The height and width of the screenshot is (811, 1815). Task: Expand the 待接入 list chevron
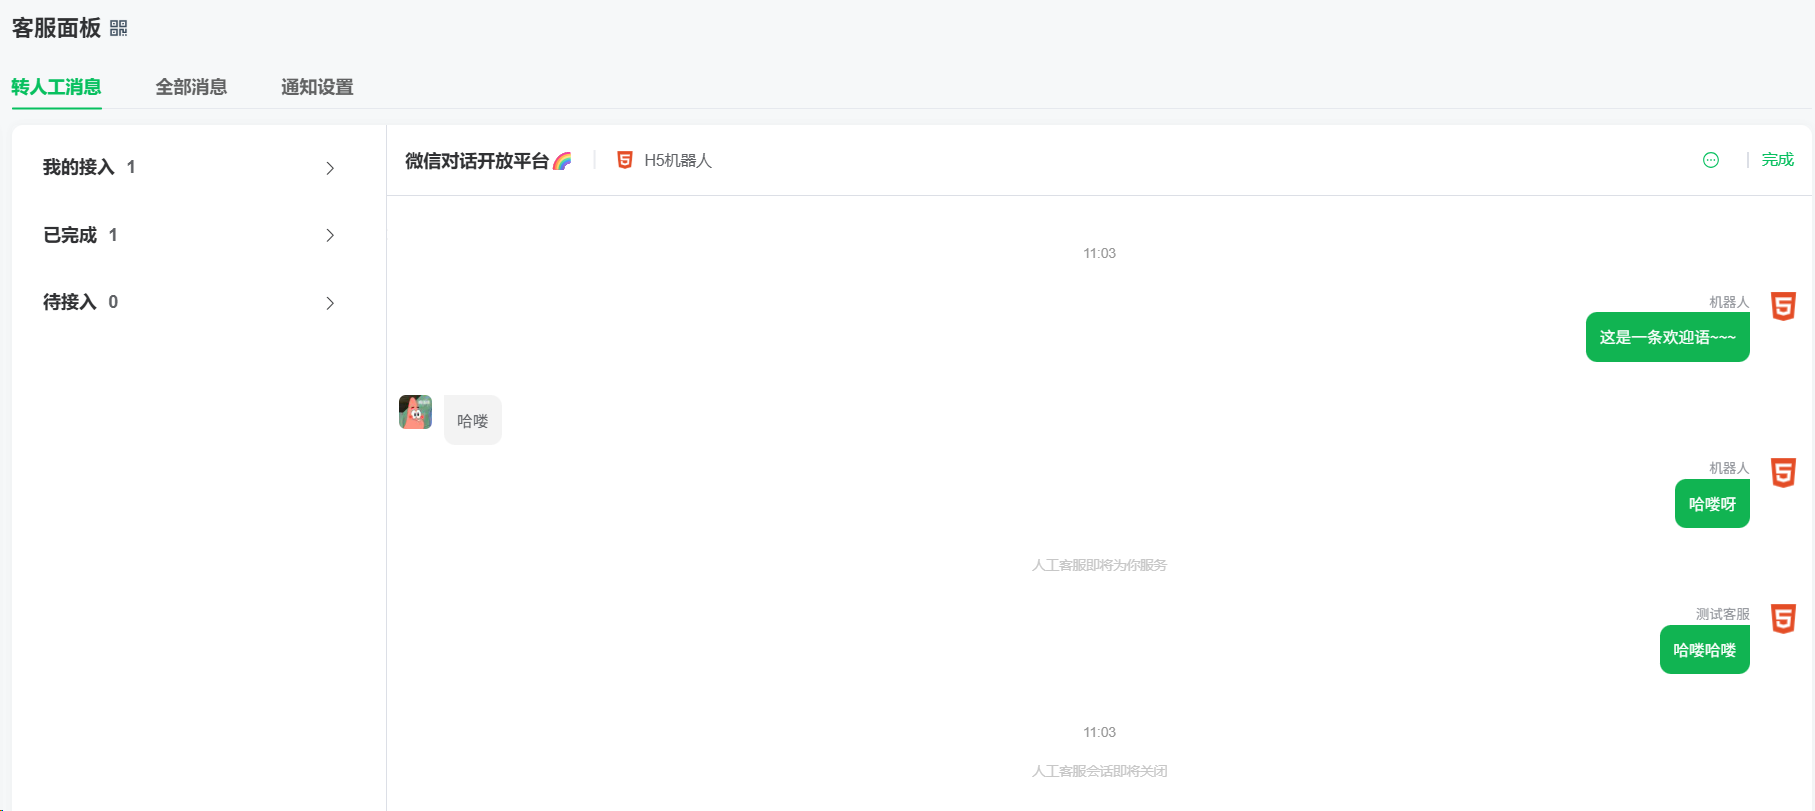pyautogui.click(x=330, y=303)
